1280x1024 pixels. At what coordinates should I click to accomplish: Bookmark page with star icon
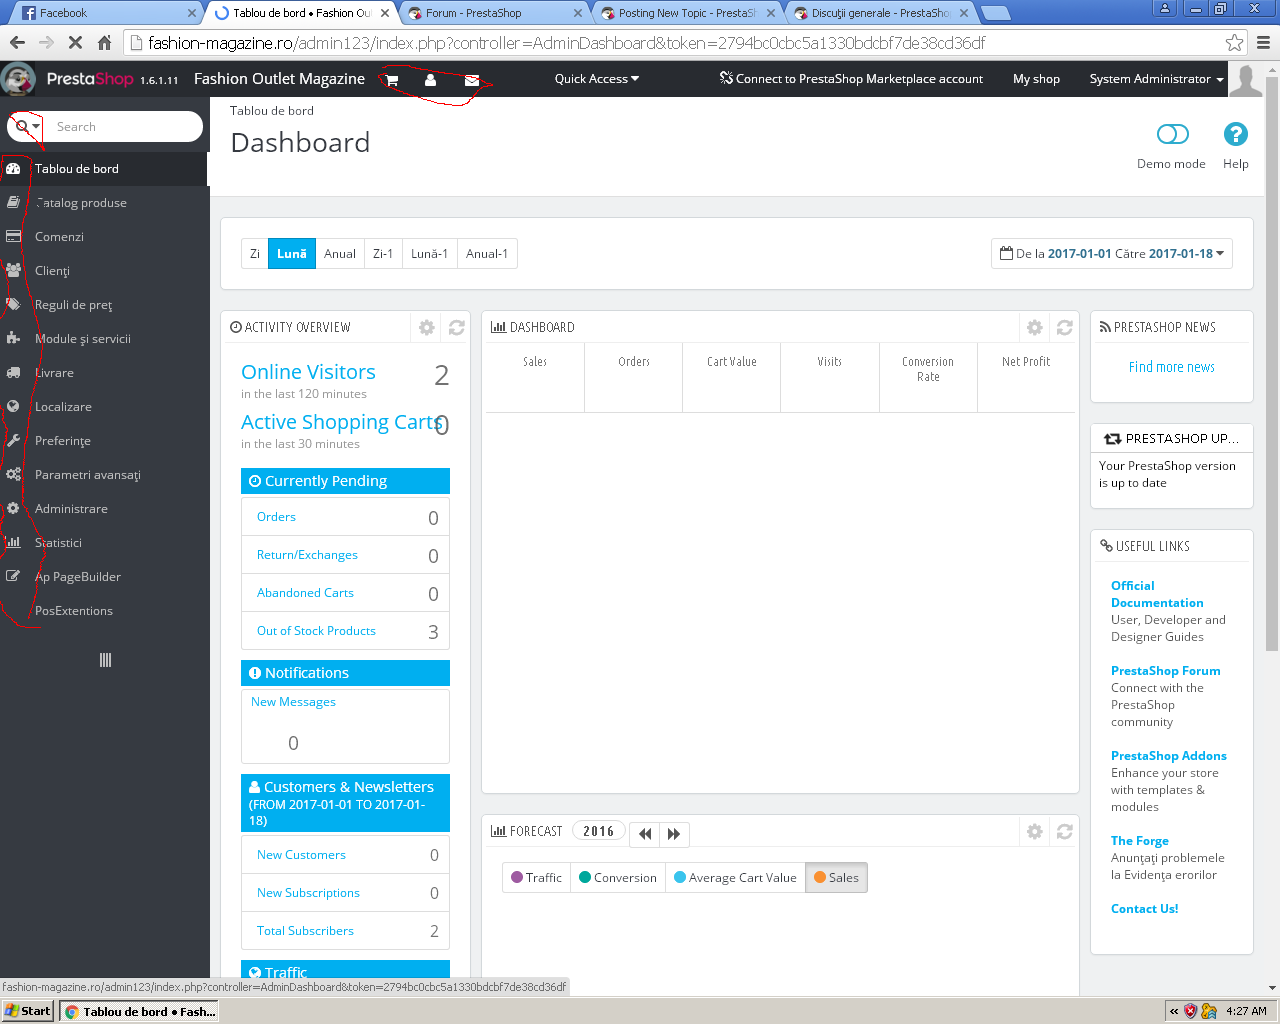click(1234, 43)
